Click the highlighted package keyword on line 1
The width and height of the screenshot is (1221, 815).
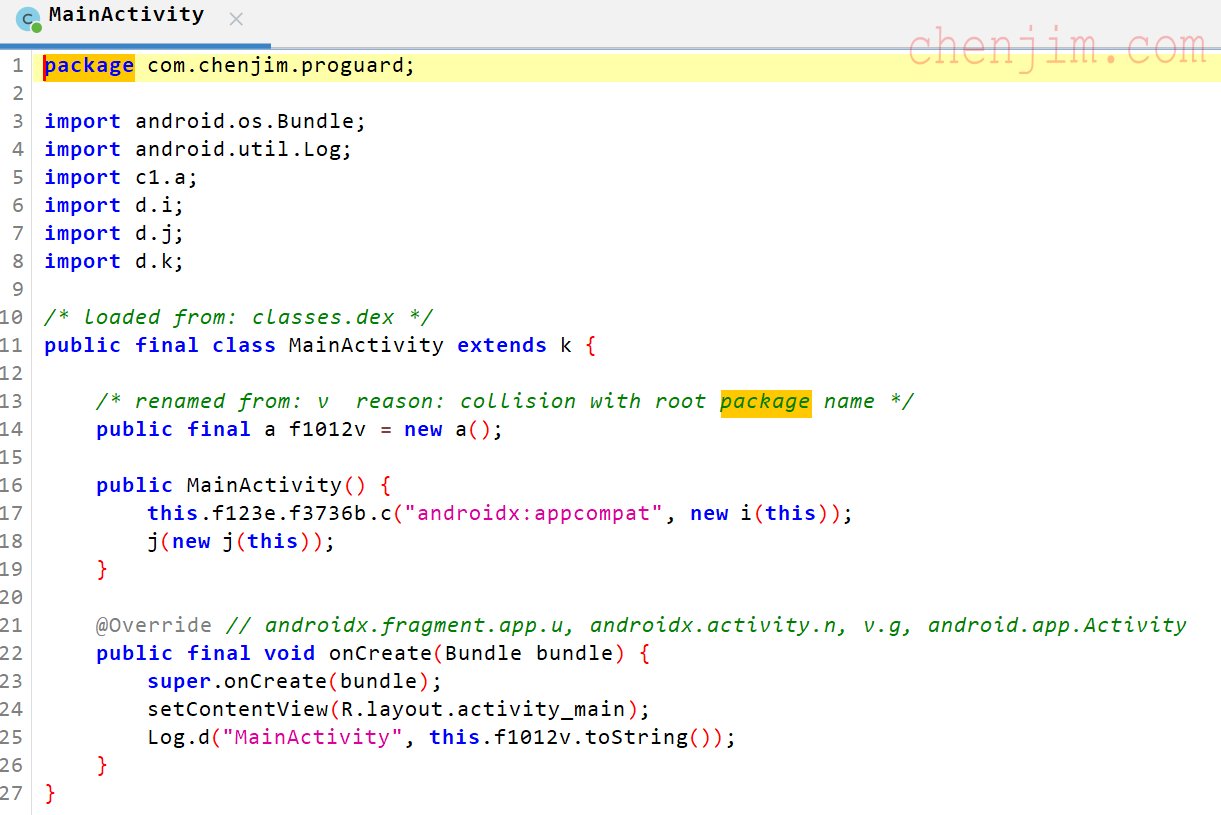pos(89,66)
